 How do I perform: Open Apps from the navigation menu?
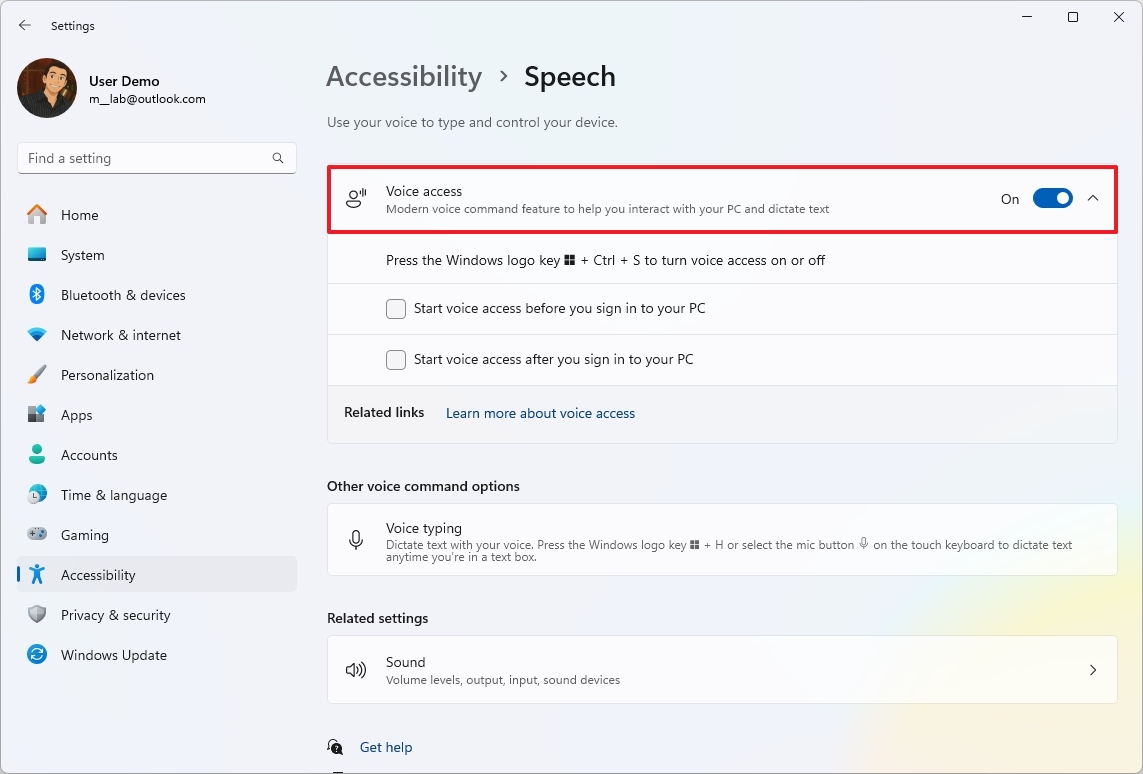tap(75, 415)
